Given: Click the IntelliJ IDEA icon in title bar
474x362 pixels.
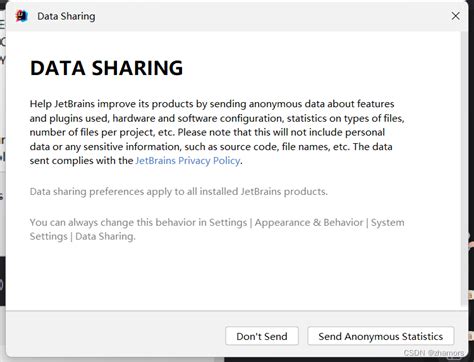Looking at the screenshot, I should point(22,16).
